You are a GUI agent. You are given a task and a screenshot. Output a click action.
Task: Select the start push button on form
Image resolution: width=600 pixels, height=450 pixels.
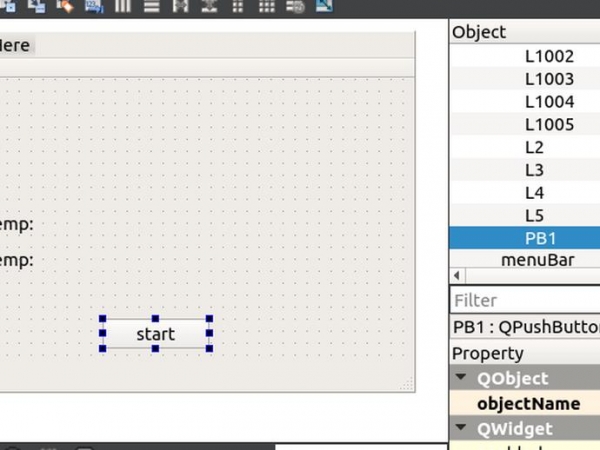pos(155,334)
